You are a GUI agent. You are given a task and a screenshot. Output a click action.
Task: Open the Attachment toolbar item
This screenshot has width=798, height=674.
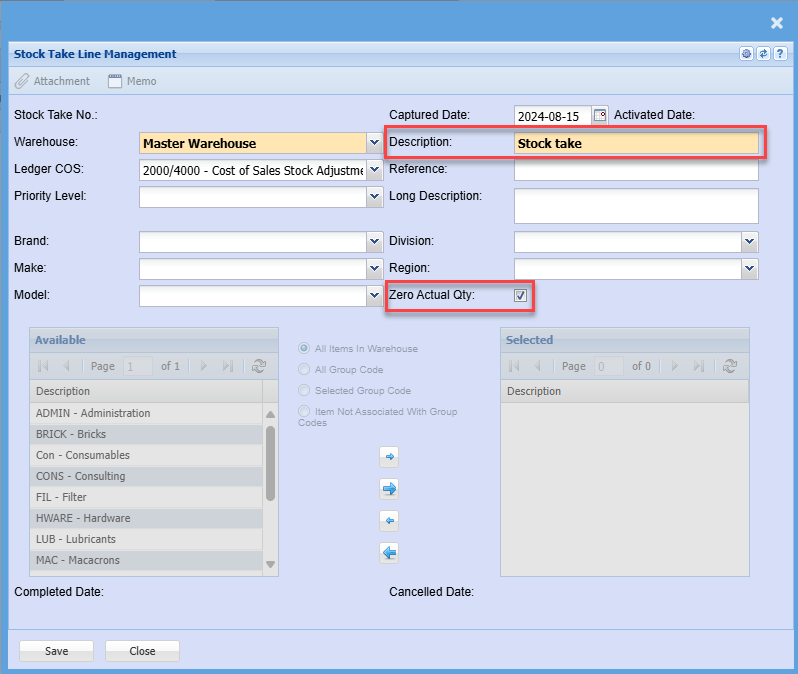pos(52,81)
